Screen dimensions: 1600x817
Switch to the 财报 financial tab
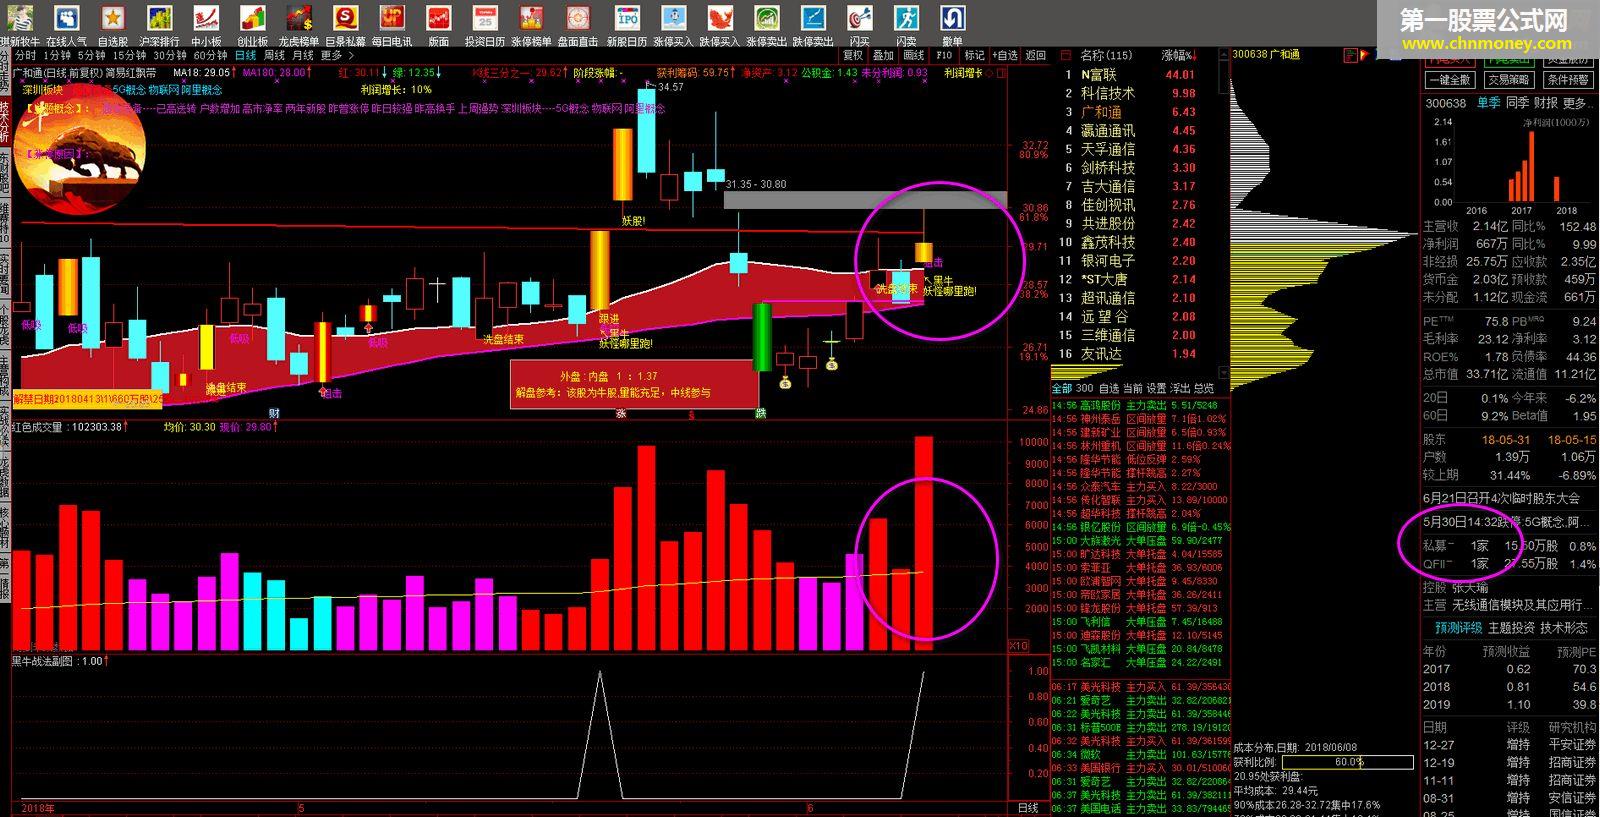click(1546, 103)
